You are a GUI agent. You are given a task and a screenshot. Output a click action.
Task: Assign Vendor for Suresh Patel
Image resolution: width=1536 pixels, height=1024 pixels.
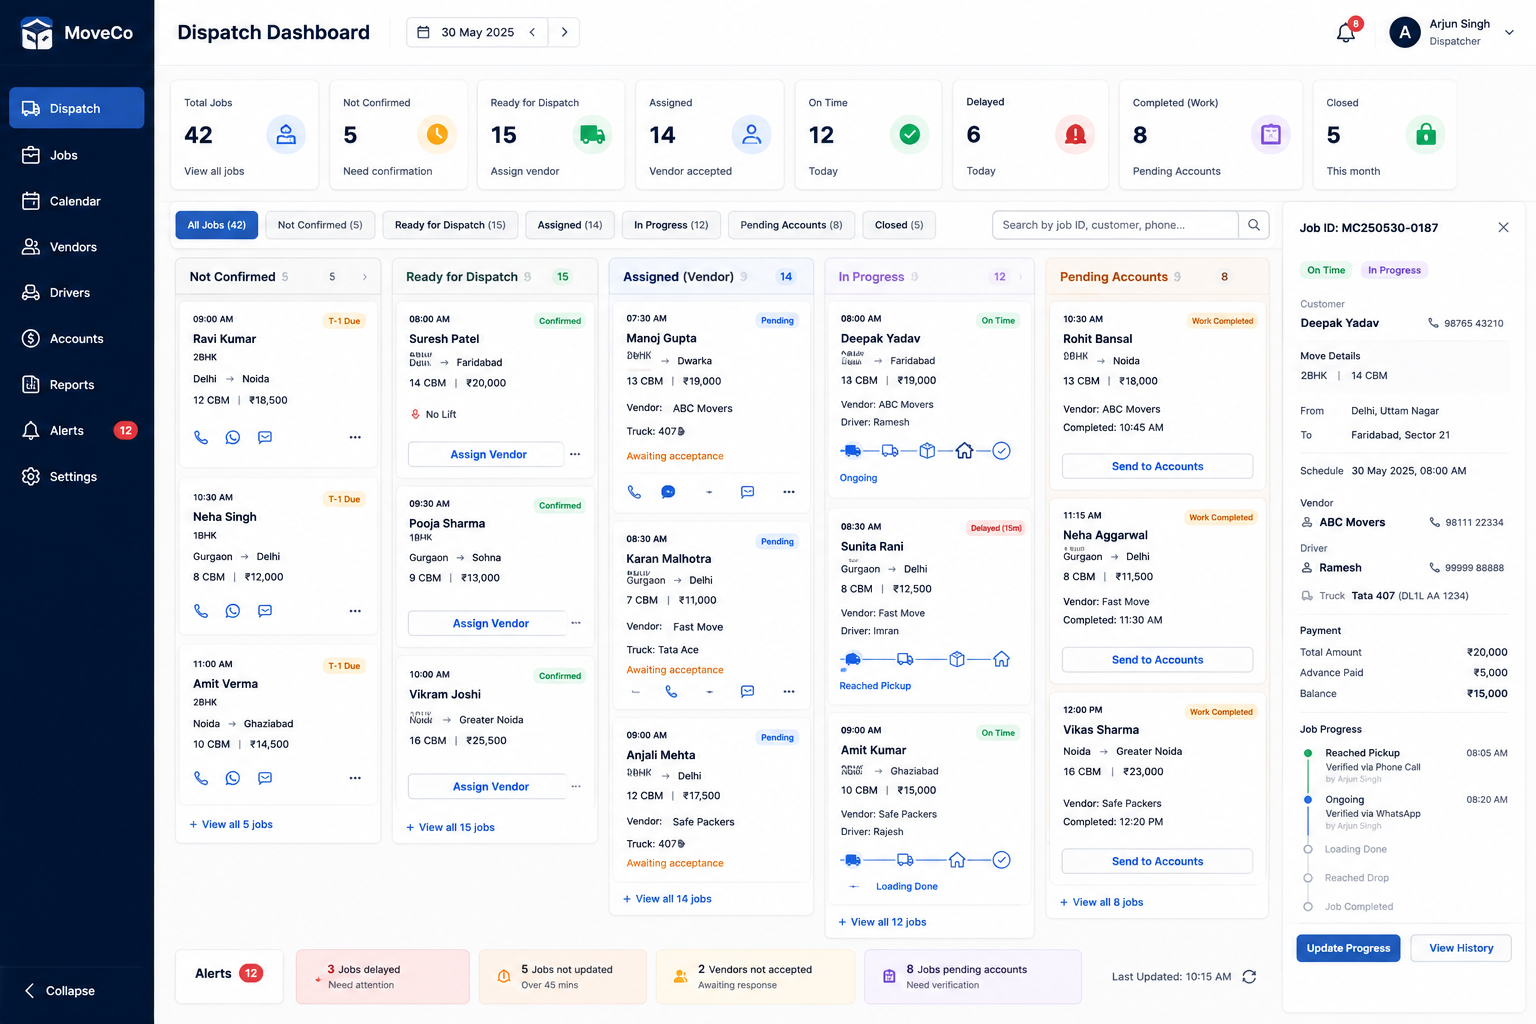[488, 454]
